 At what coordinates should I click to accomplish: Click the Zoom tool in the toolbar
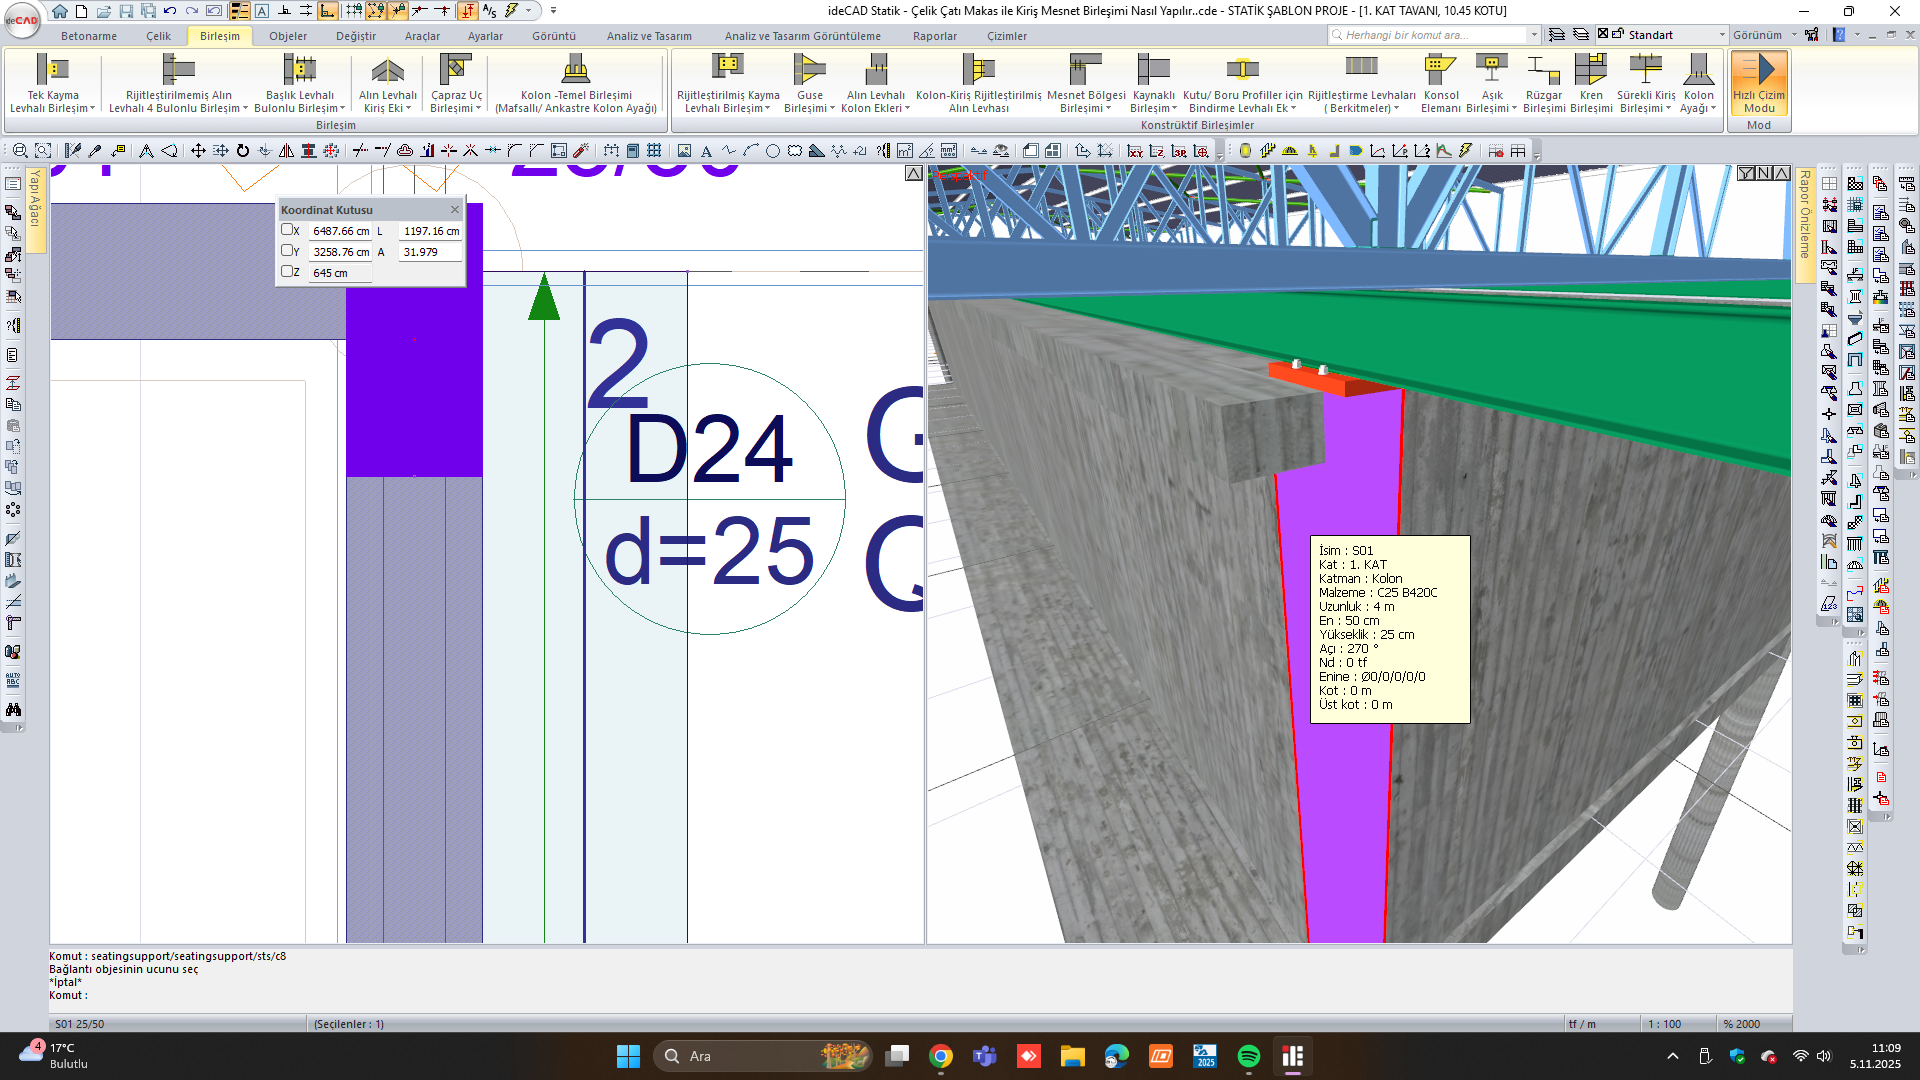pyautogui.click(x=19, y=151)
